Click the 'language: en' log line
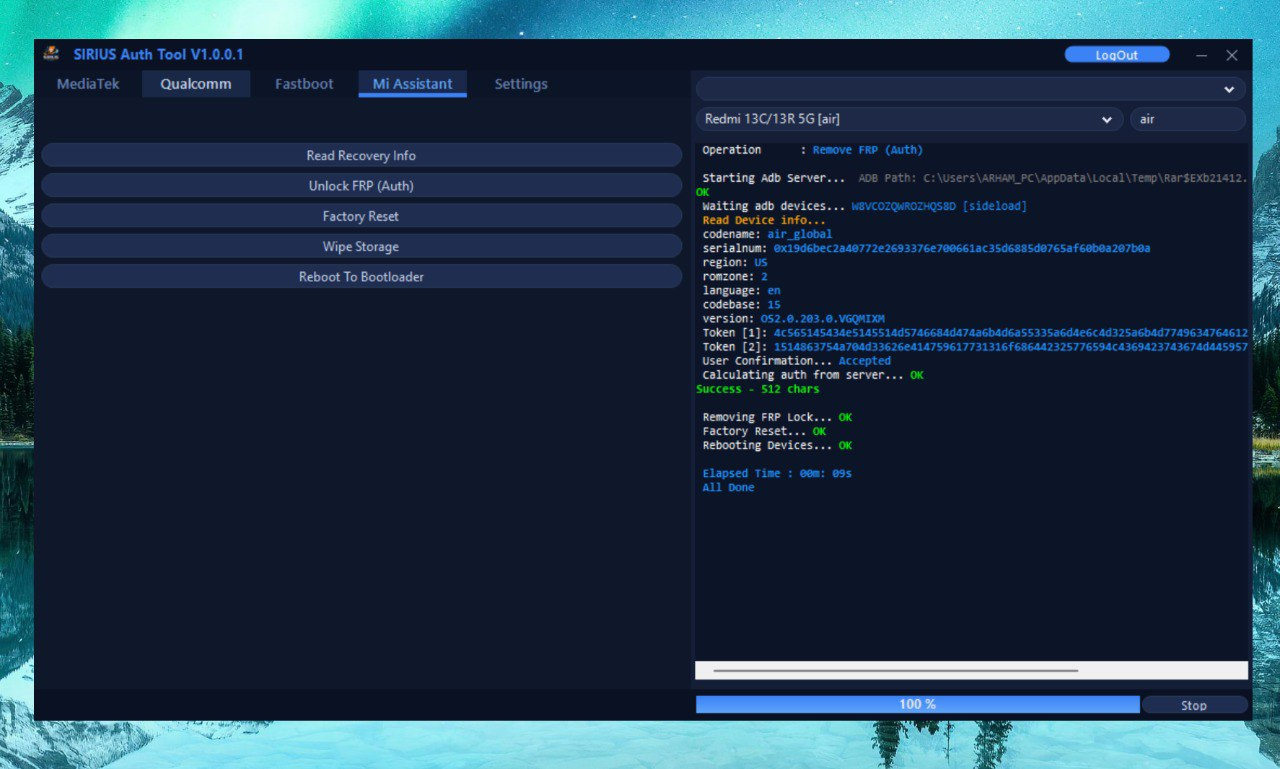 (741, 290)
